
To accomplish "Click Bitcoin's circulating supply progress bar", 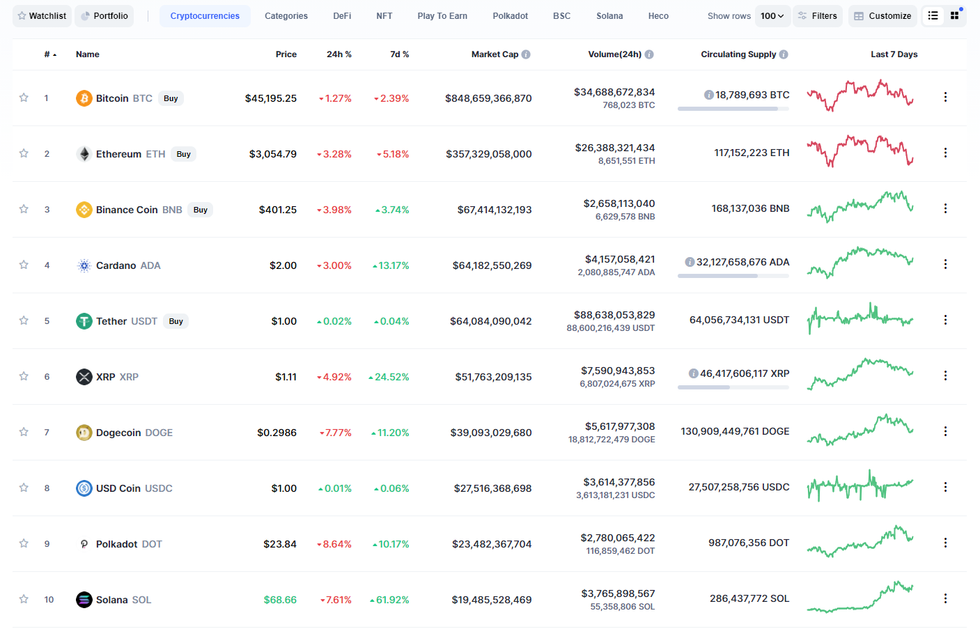I will pyautogui.click(x=733, y=108).
